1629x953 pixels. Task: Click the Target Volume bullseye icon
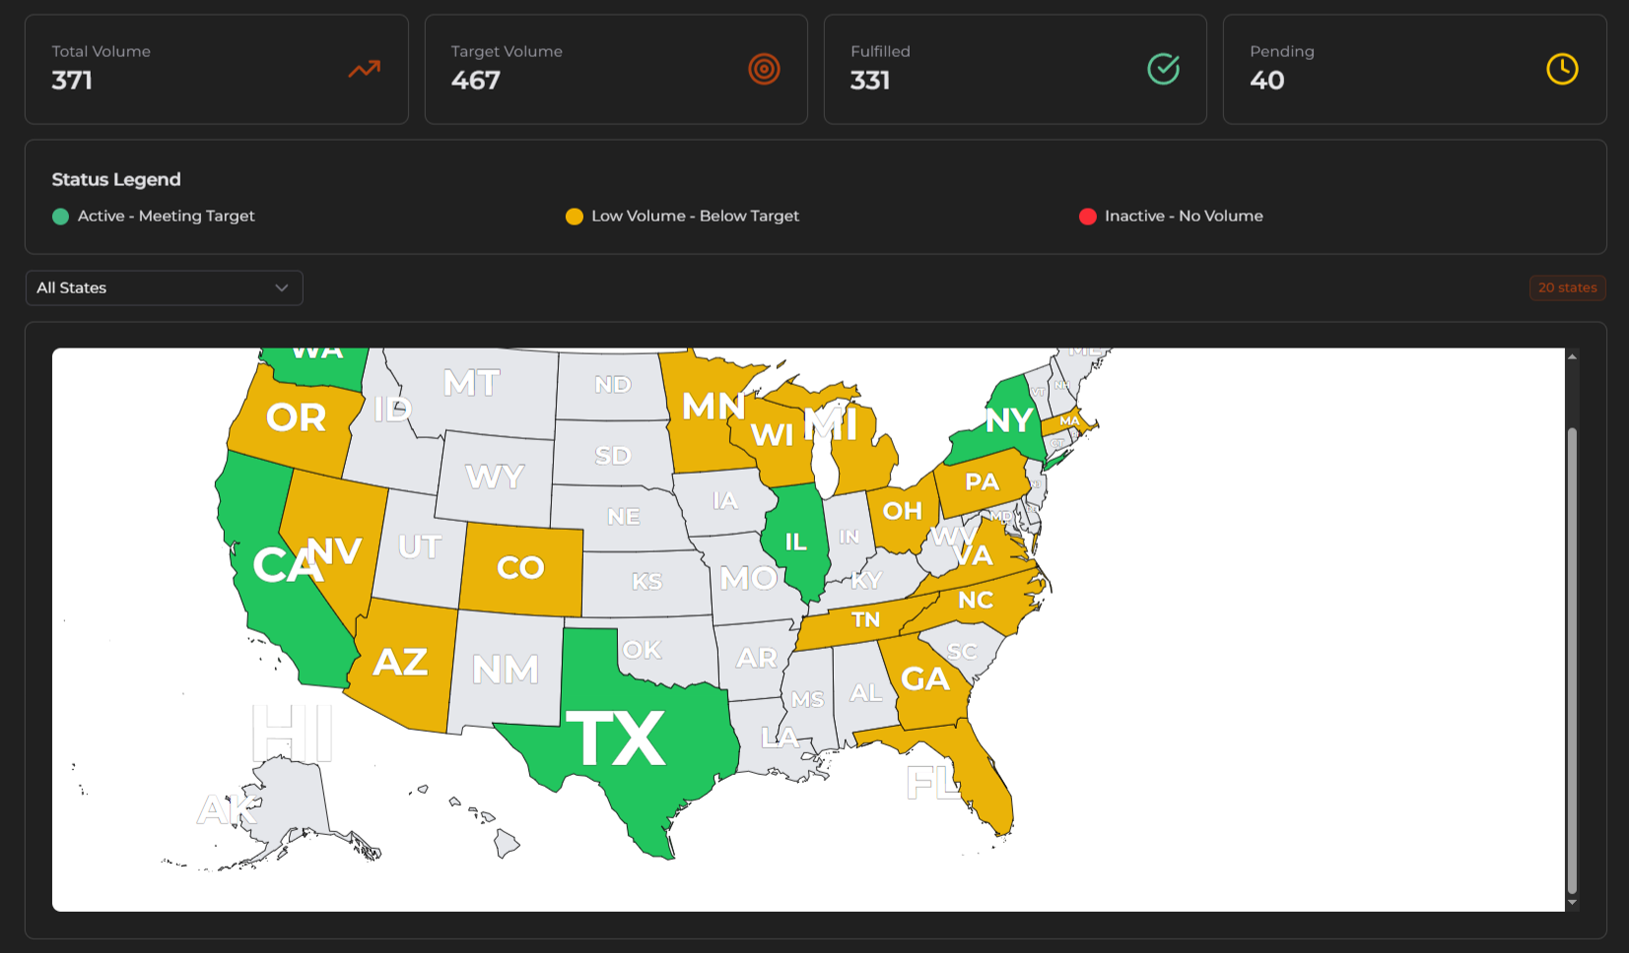click(x=764, y=69)
